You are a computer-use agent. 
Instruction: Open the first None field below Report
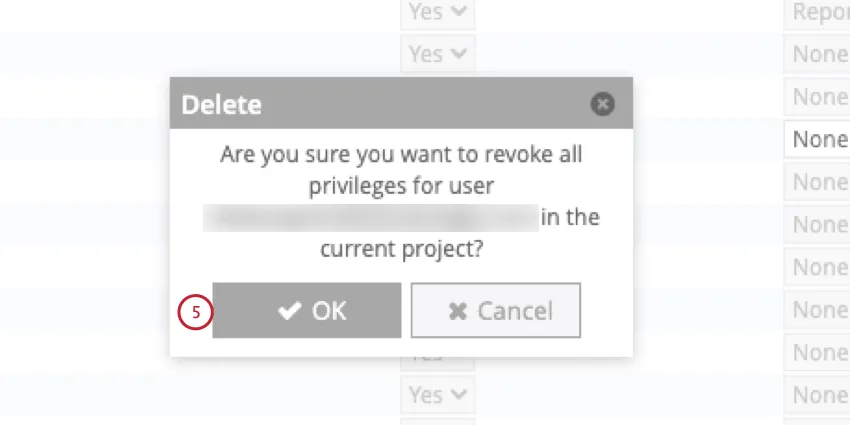(818, 54)
